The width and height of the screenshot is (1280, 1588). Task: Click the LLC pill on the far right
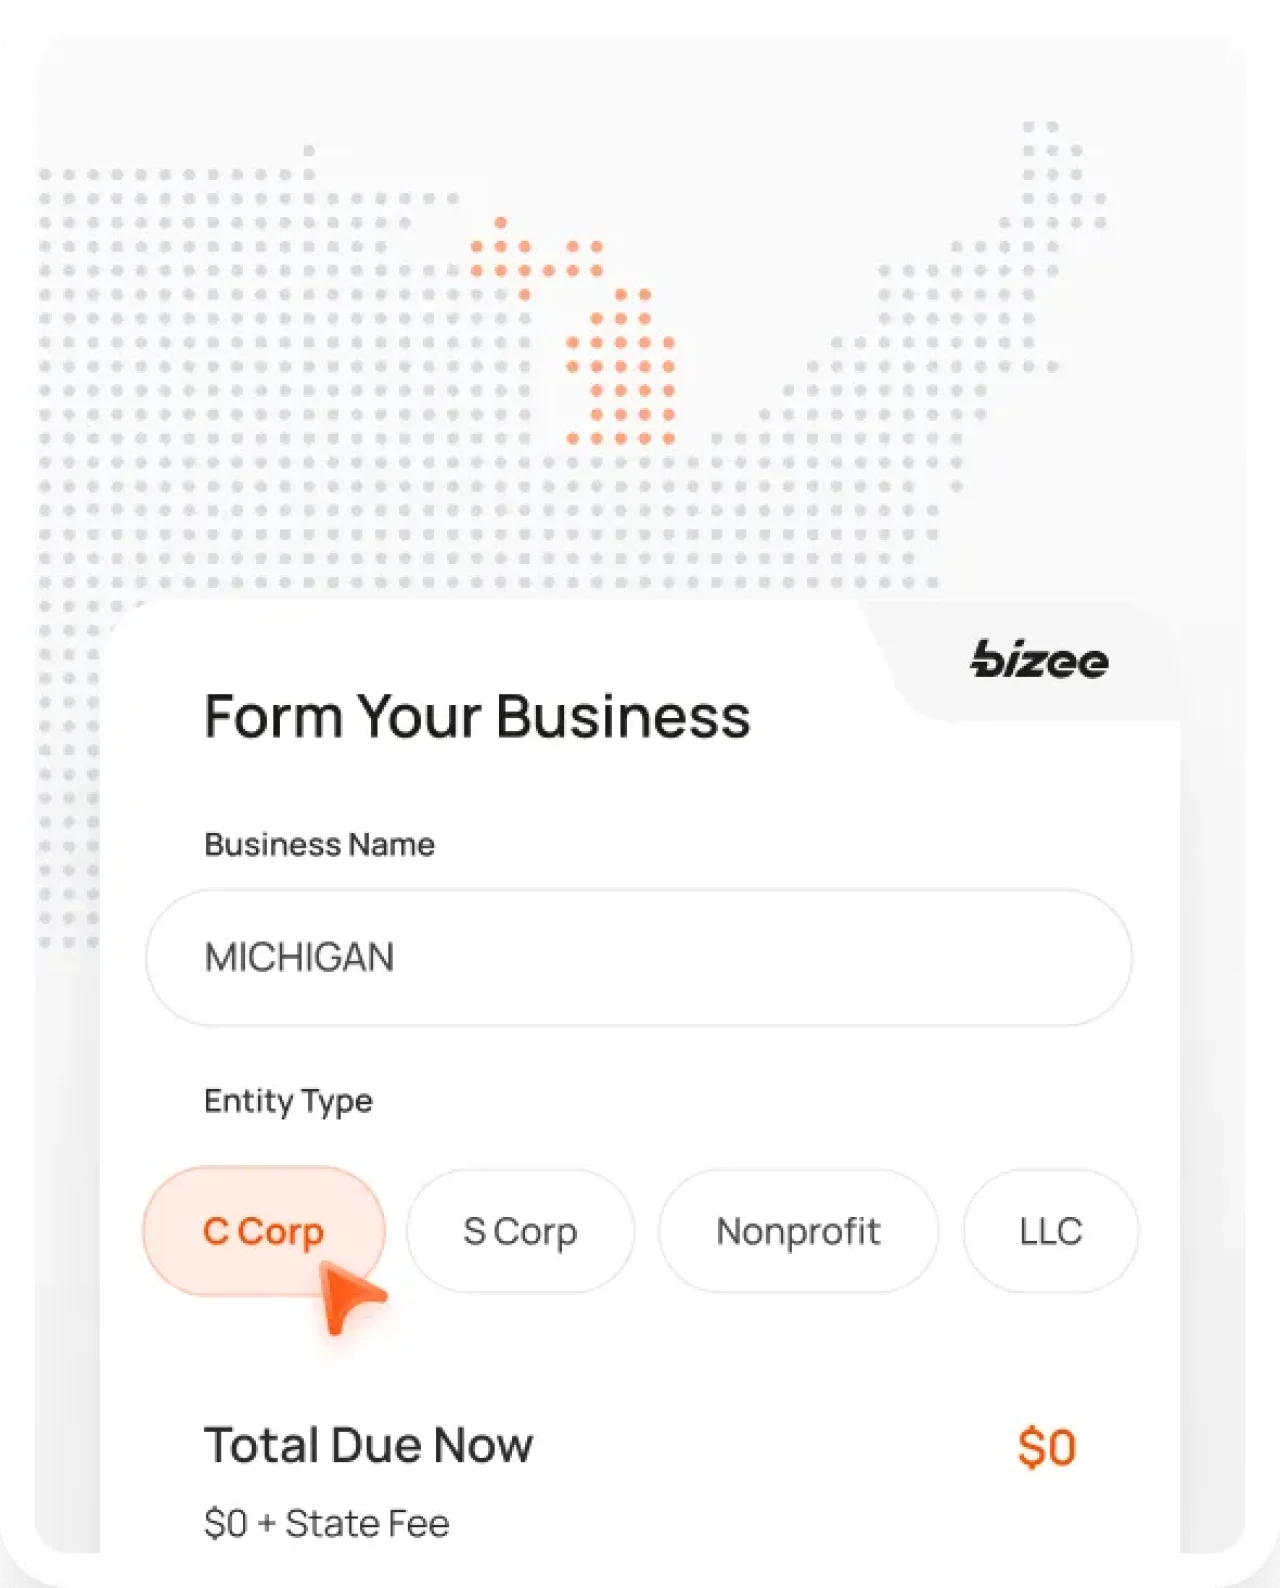pyautogui.click(x=1050, y=1231)
